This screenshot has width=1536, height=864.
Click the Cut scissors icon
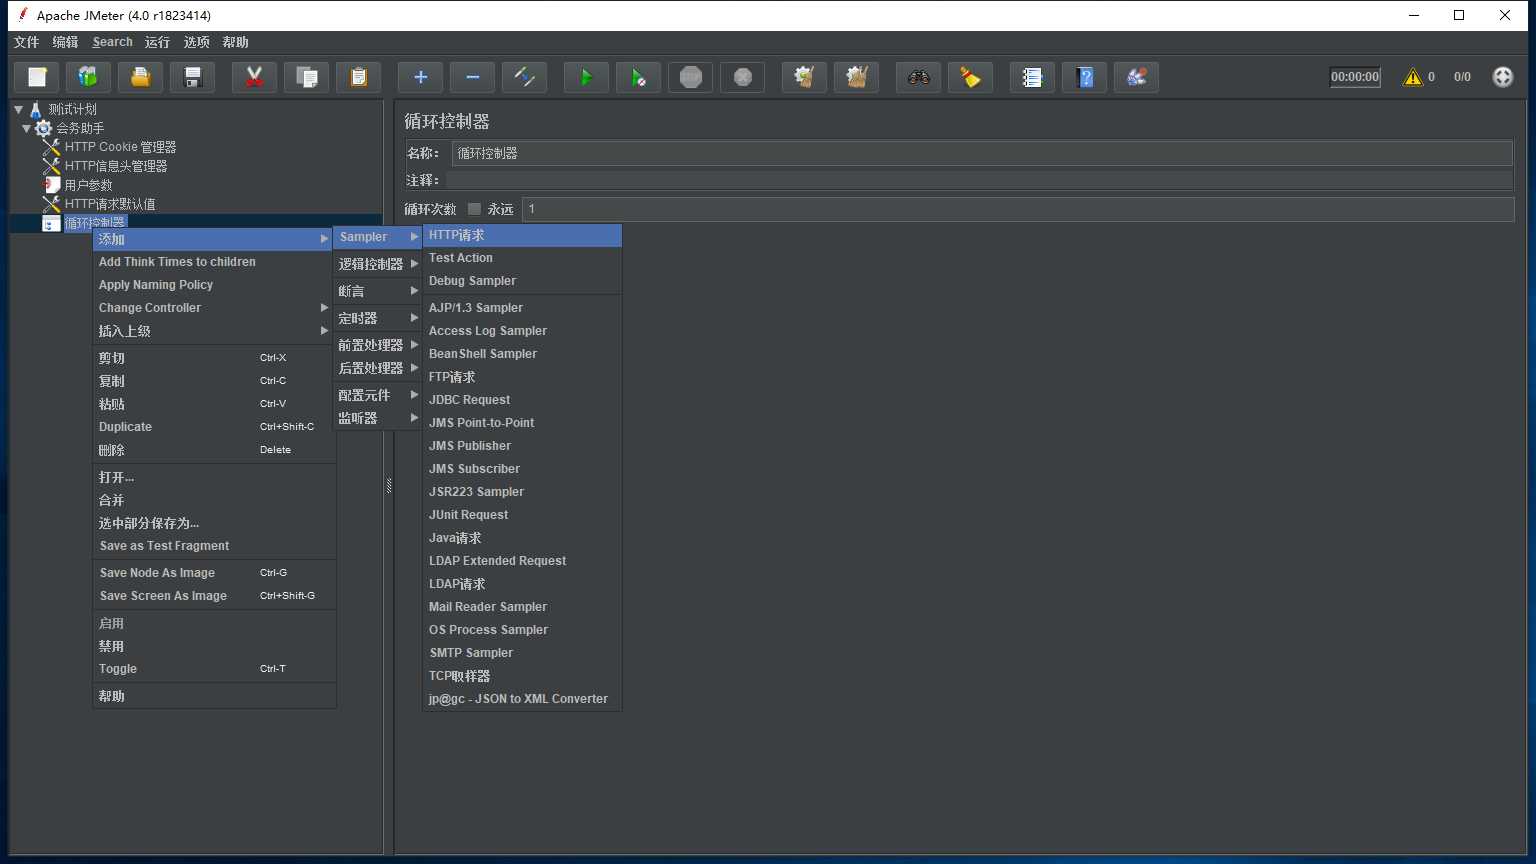click(x=254, y=77)
